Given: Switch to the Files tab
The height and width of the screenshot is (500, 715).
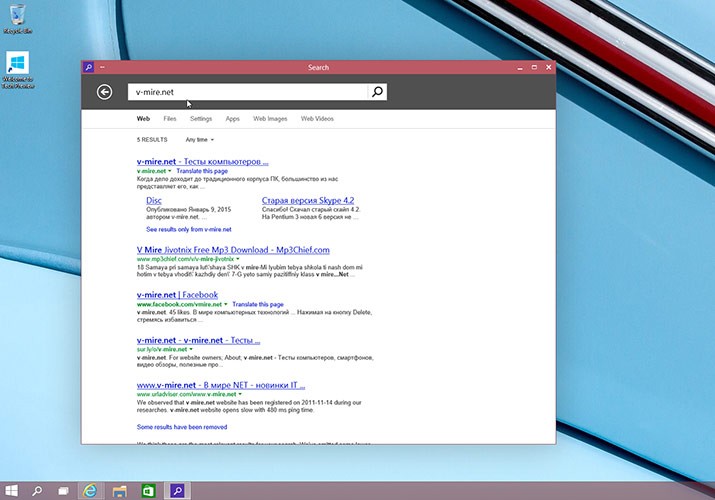Looking at the screenshot, I should coord(170,119).
